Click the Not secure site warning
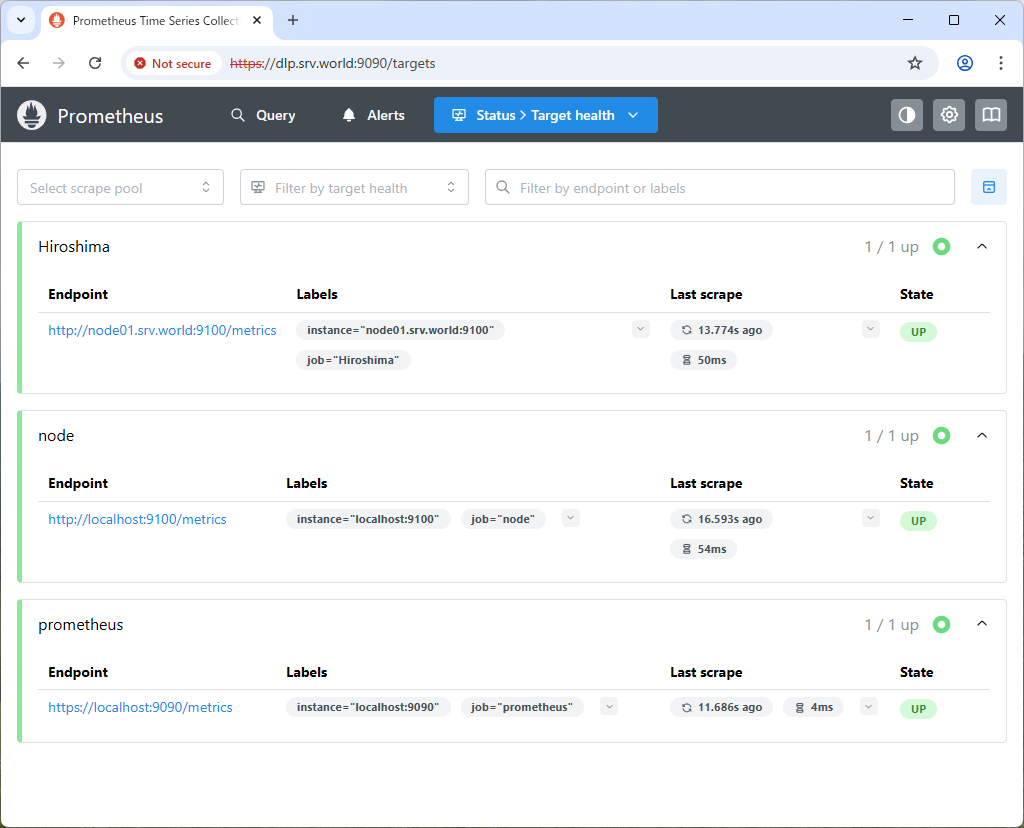The height and width of the screenshot is (828, 1024). coord(173,63)
